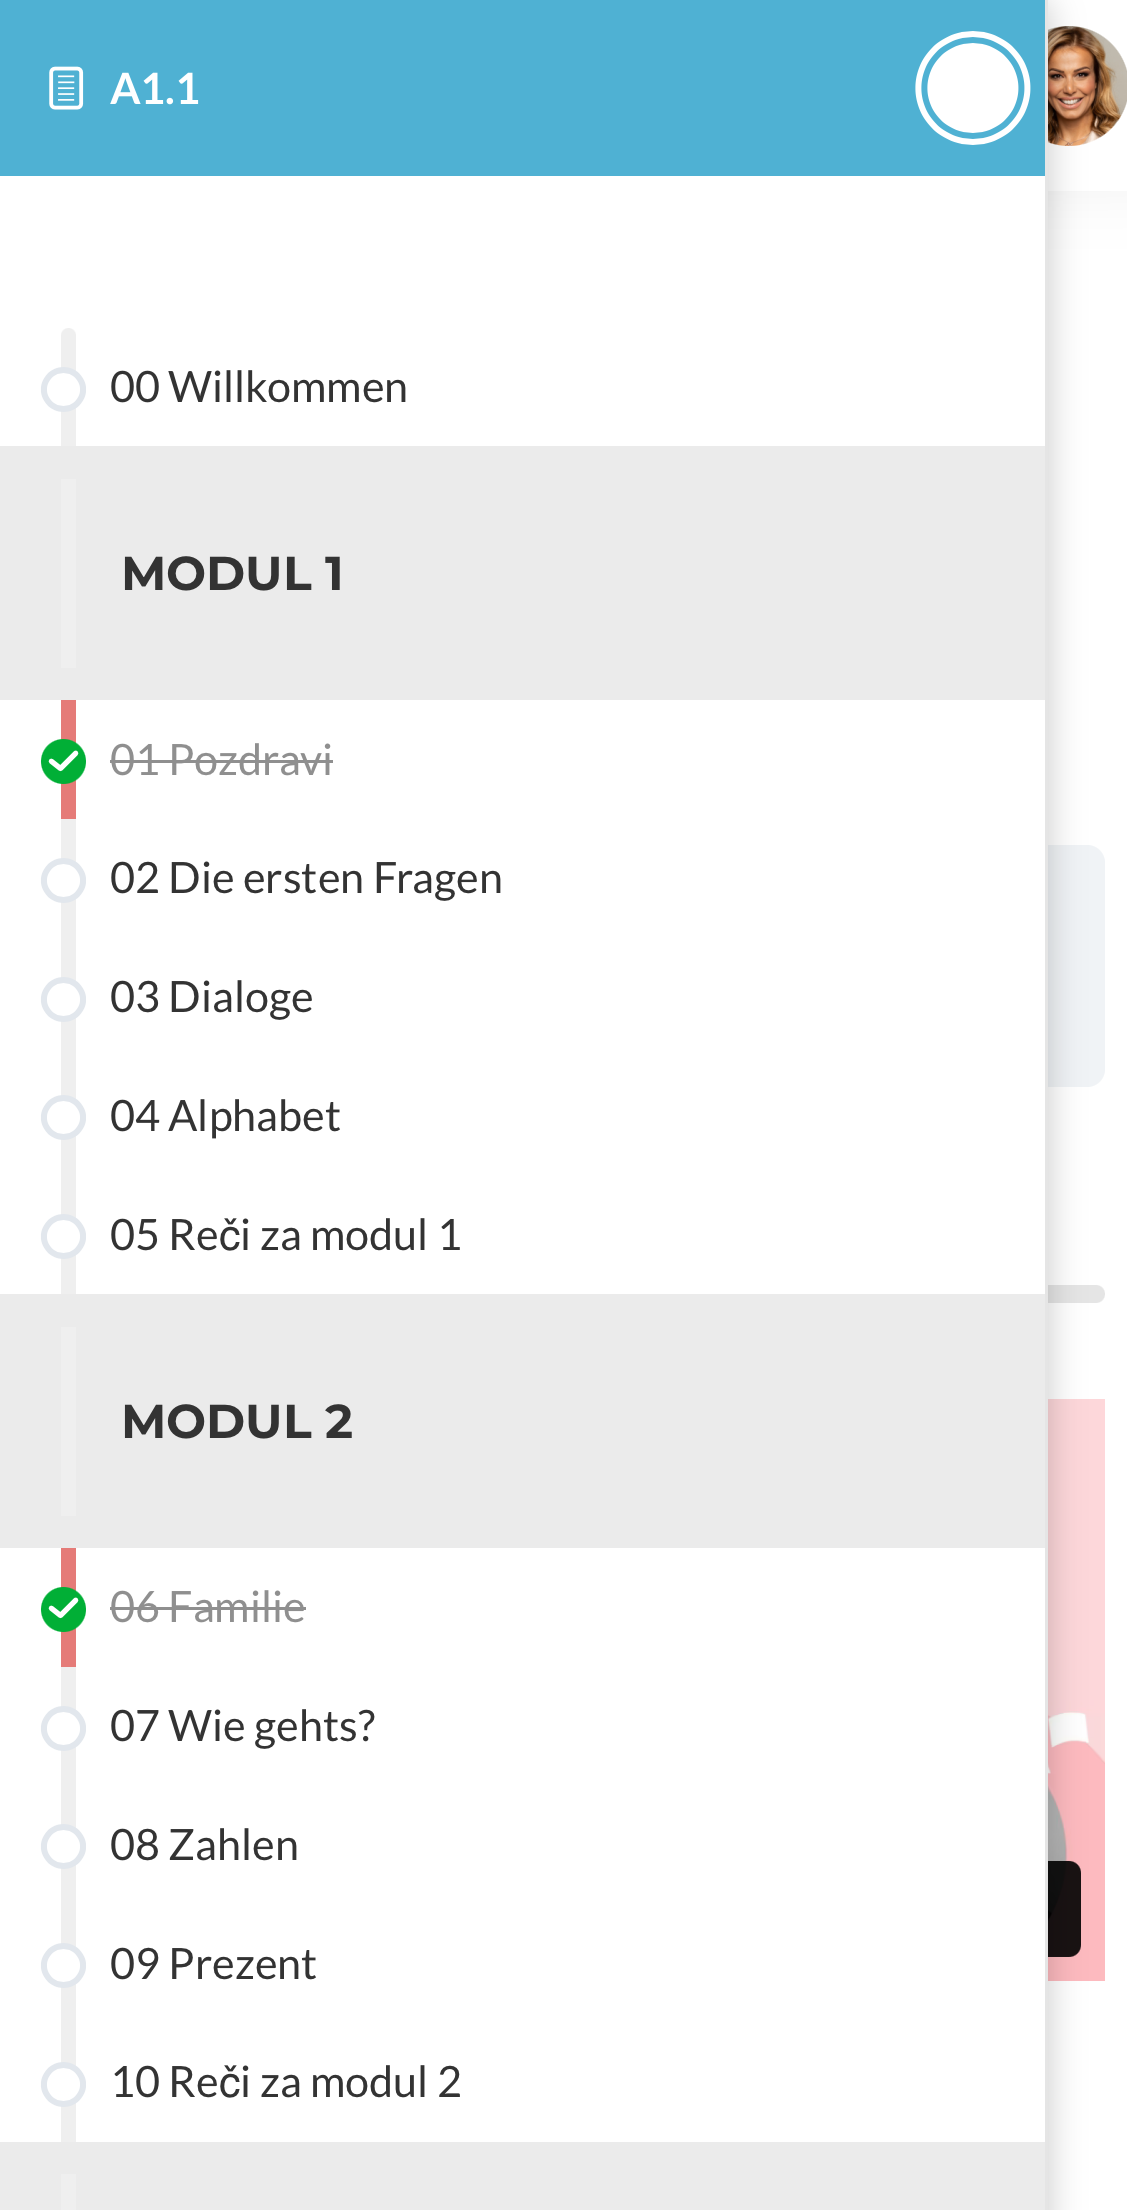Click green checkmark next to 01 Pozdravi
Screen dimensions: 1127x2210
pos(63,761)
